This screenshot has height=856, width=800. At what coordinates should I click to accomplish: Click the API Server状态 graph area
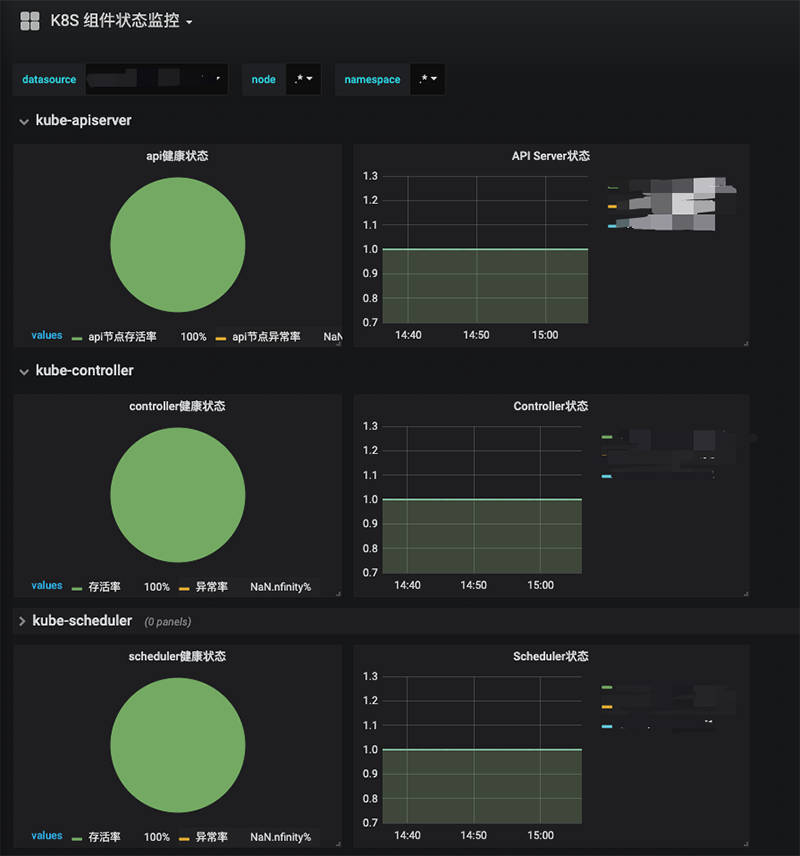pyautogui.click(x=485, y=249)
